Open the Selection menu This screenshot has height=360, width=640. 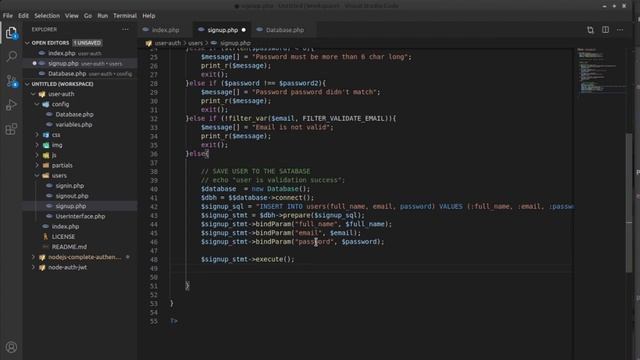[x=47, y=16]
